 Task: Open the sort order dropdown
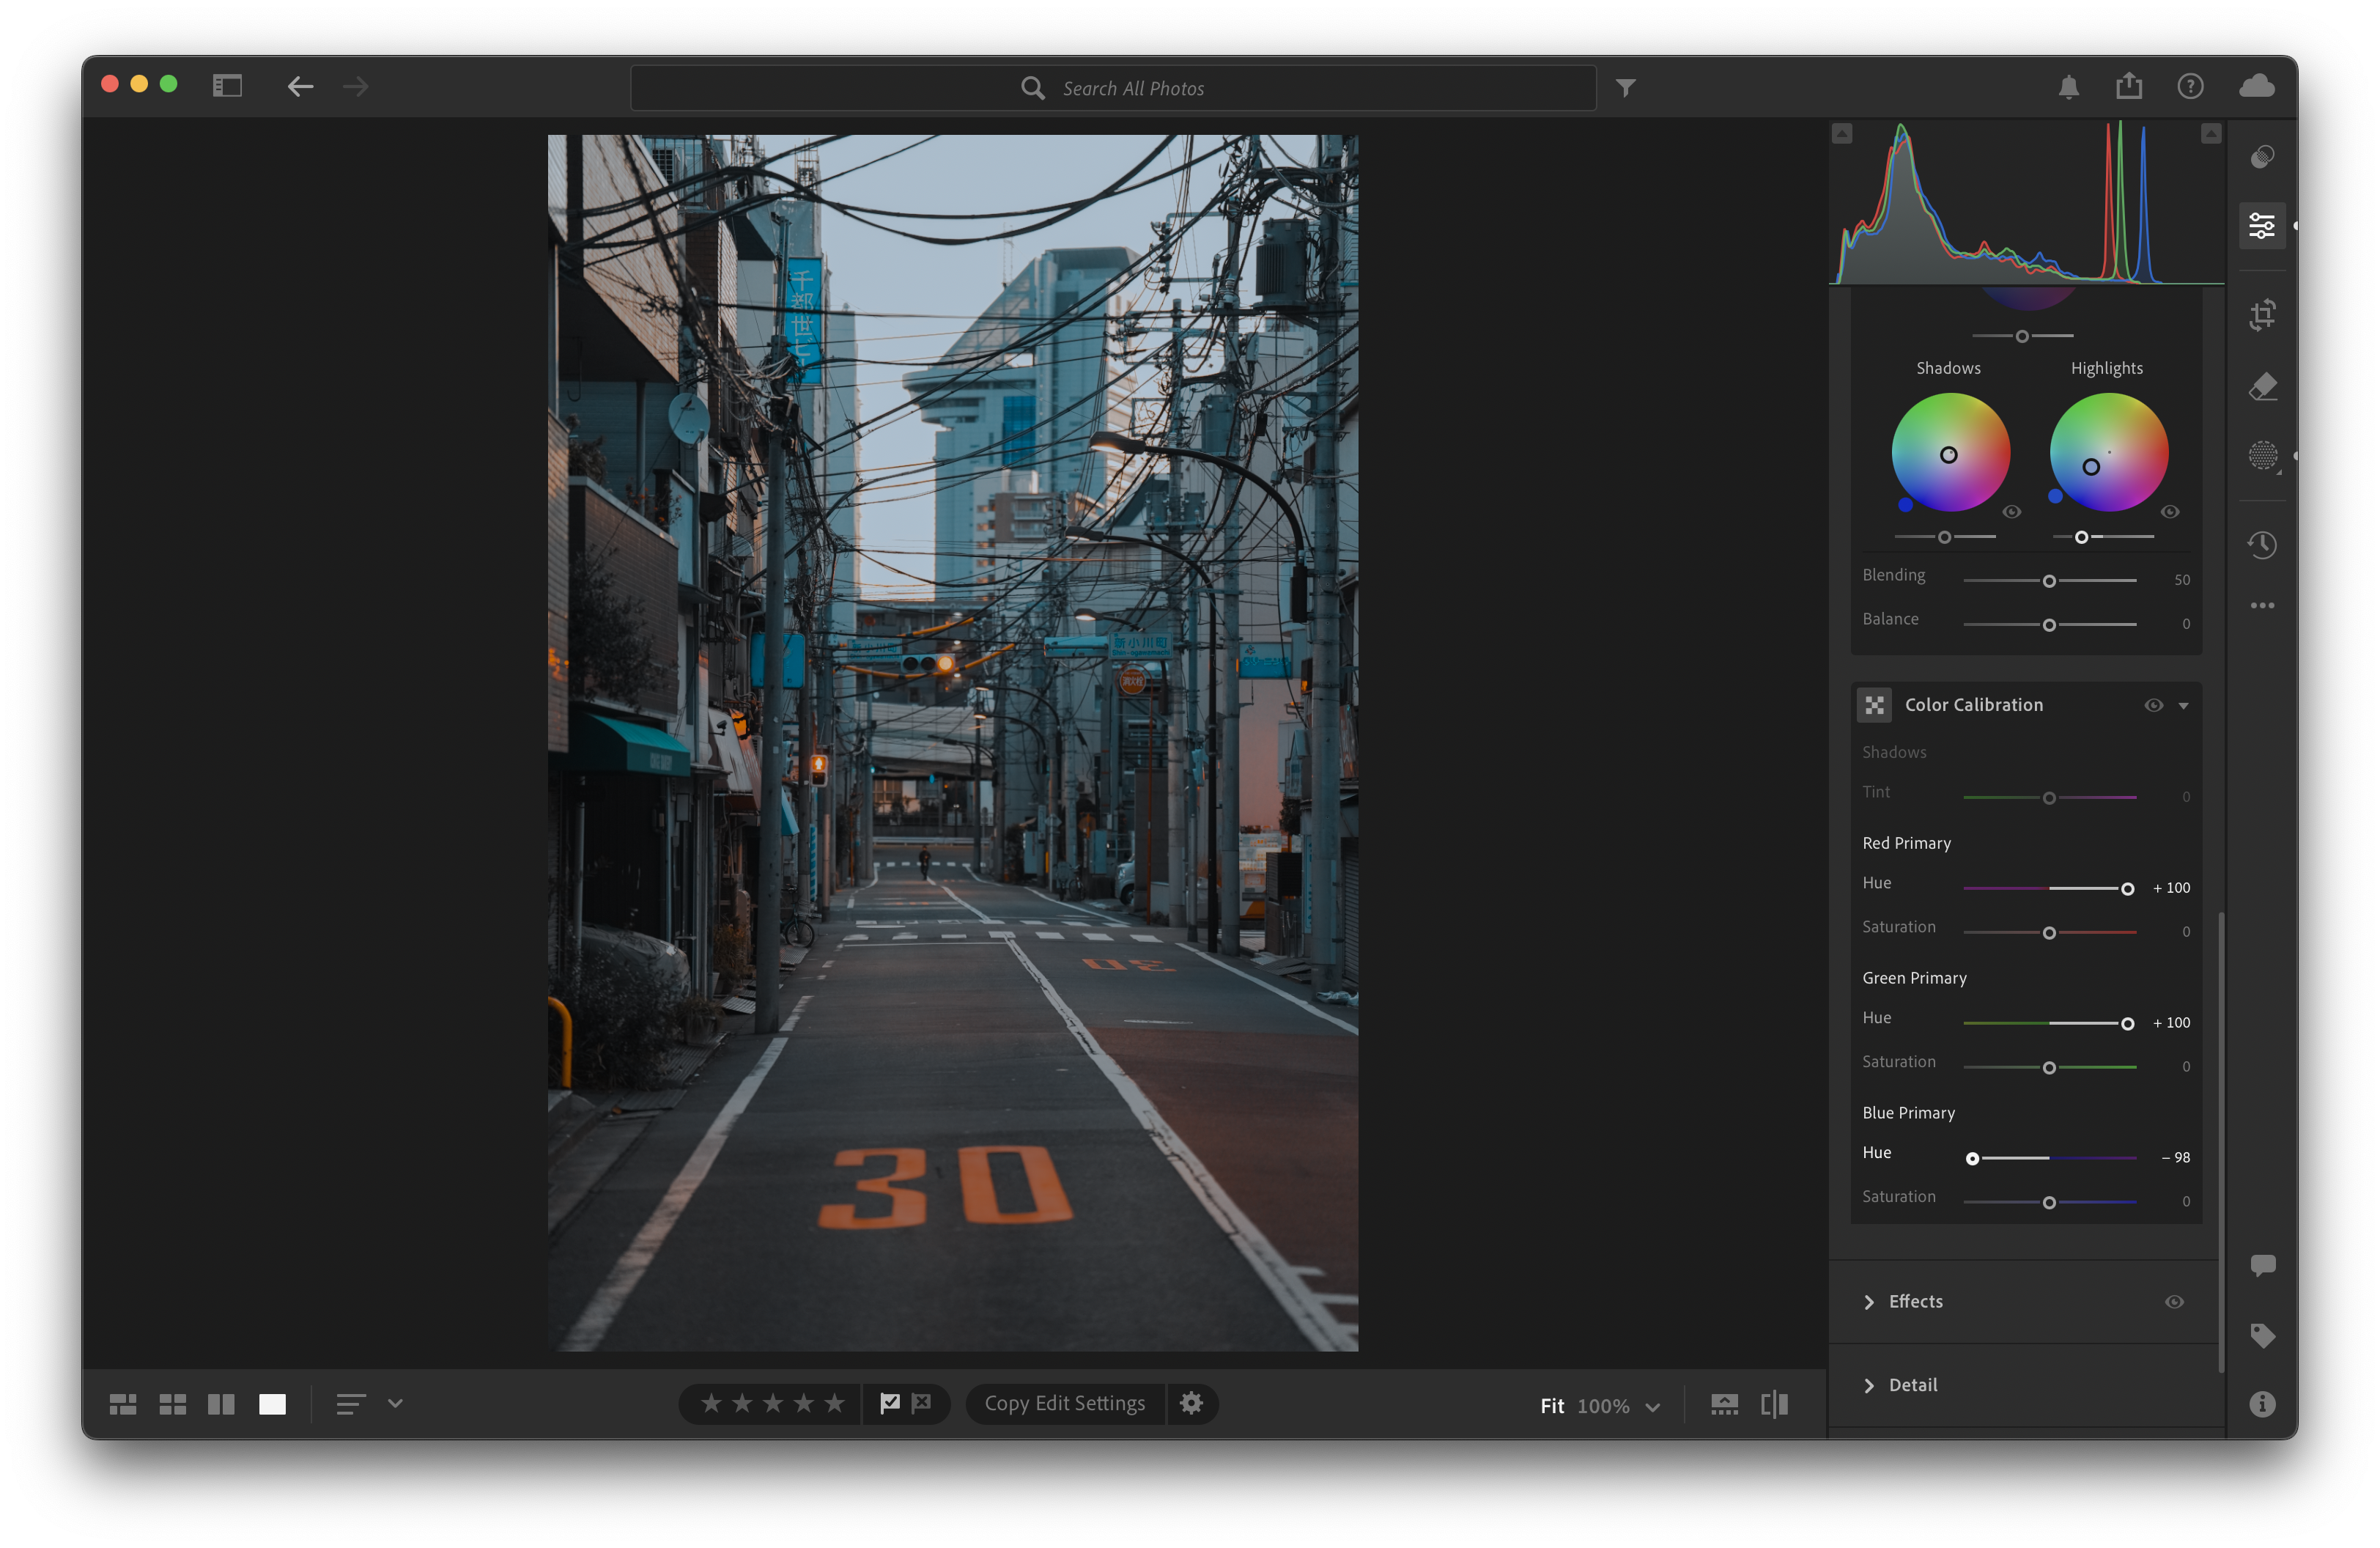coord(395,1404)
